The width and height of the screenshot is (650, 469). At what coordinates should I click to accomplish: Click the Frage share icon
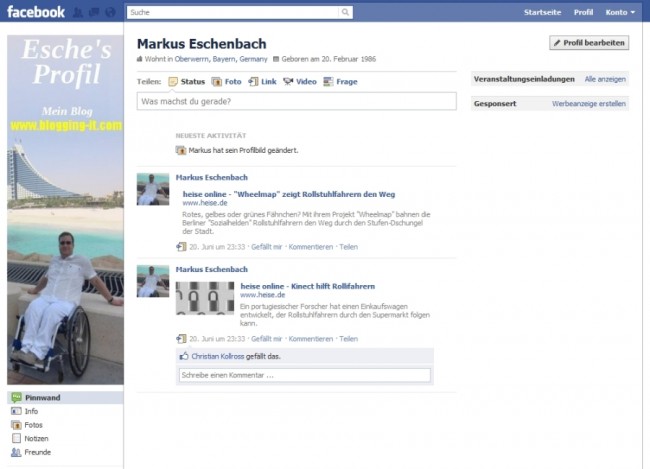[x=328, y=82]
